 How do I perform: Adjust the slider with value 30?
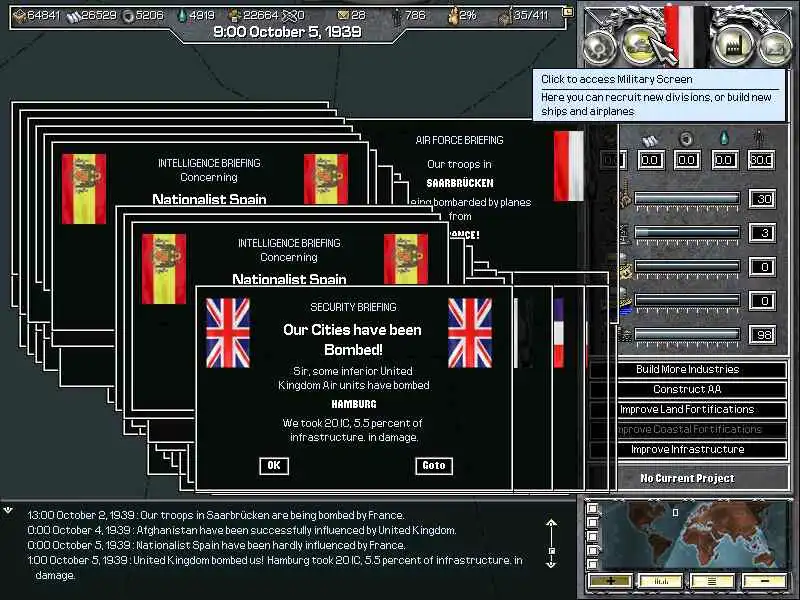[687, 198]
